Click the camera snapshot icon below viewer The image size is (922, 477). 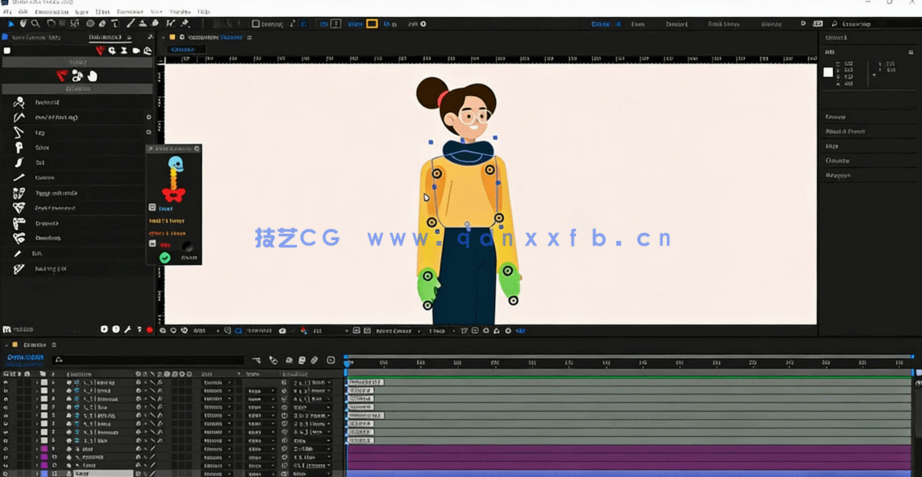[282, 331]
